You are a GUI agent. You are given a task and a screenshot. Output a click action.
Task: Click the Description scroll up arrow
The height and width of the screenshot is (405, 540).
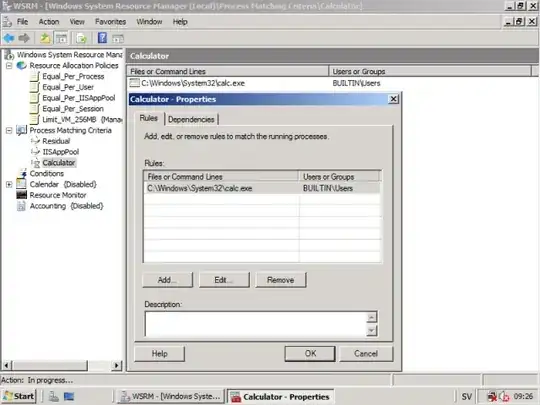[x=372, y=317]
